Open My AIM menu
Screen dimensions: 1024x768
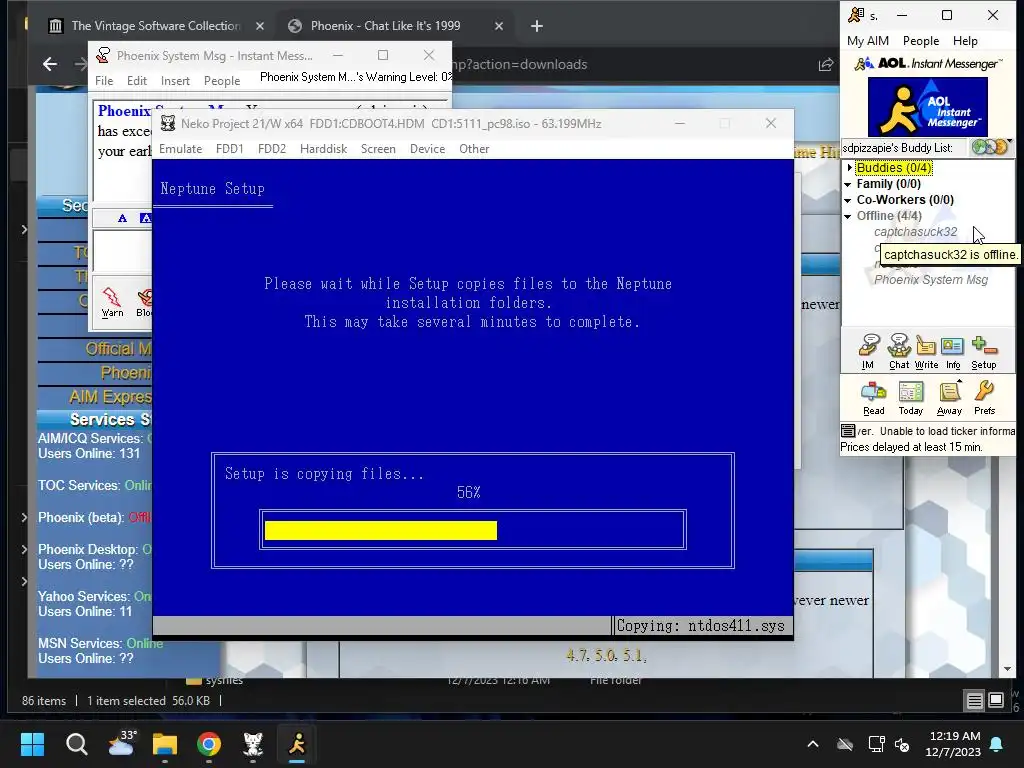tap(867, 41)
